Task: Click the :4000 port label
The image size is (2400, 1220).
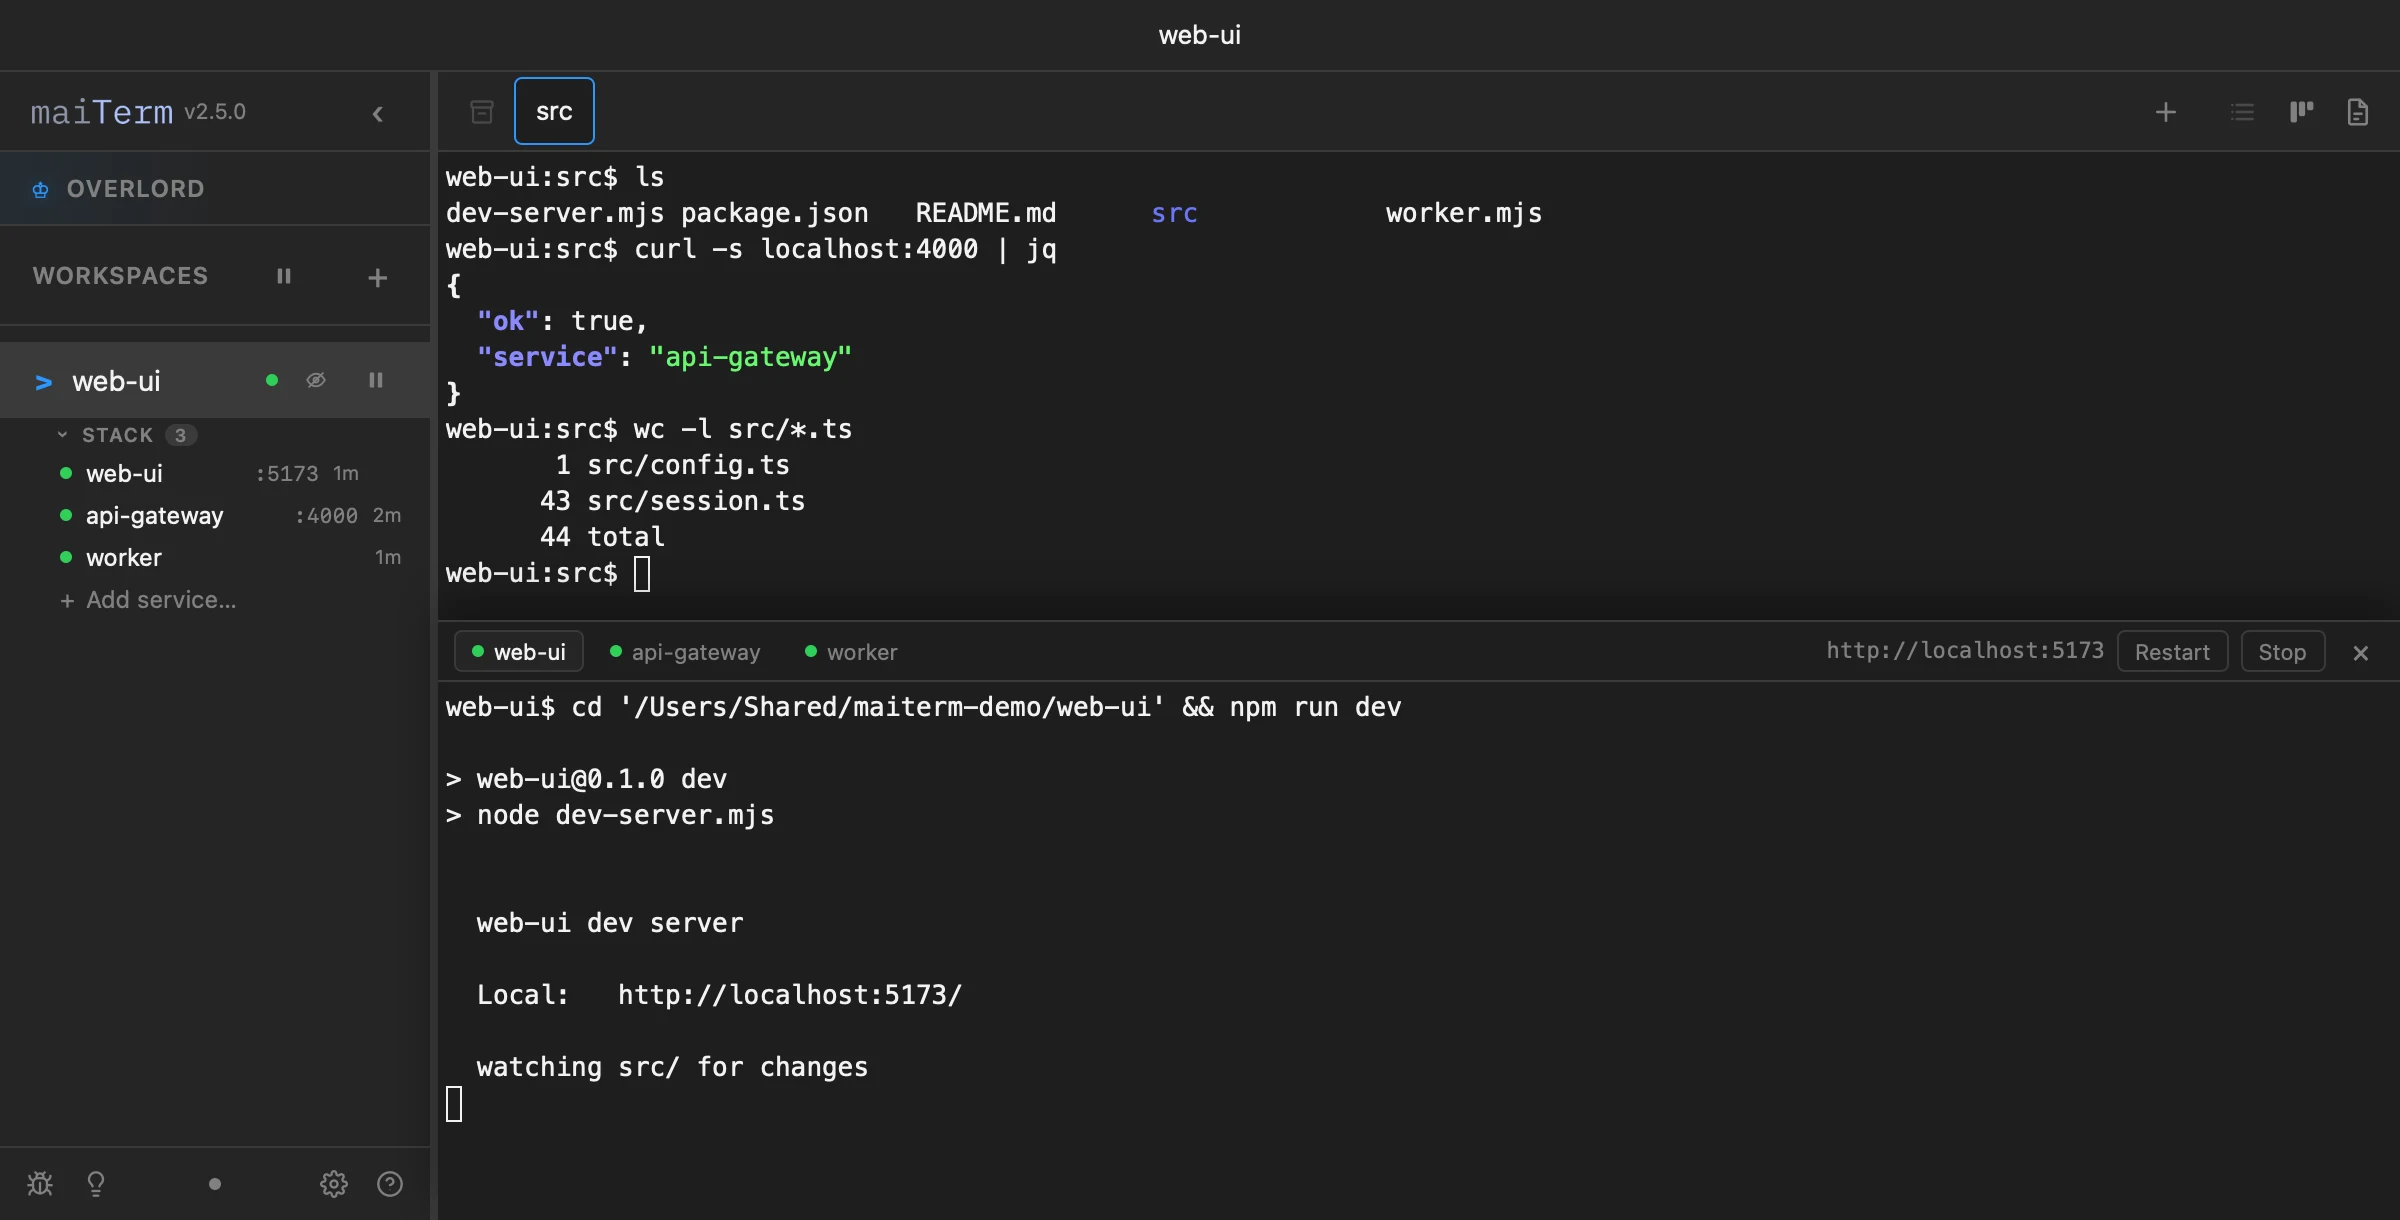Action: pos(327,516)
